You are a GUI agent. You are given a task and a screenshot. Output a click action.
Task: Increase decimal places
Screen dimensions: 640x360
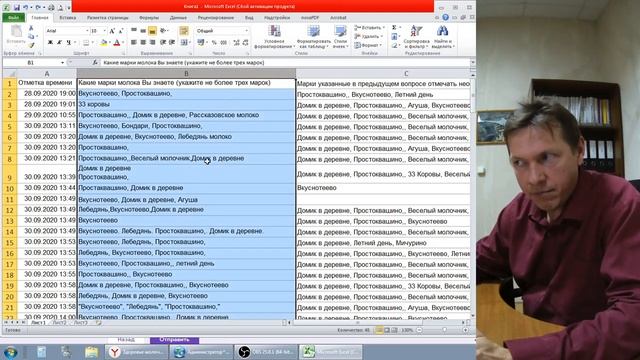[236, 42]
